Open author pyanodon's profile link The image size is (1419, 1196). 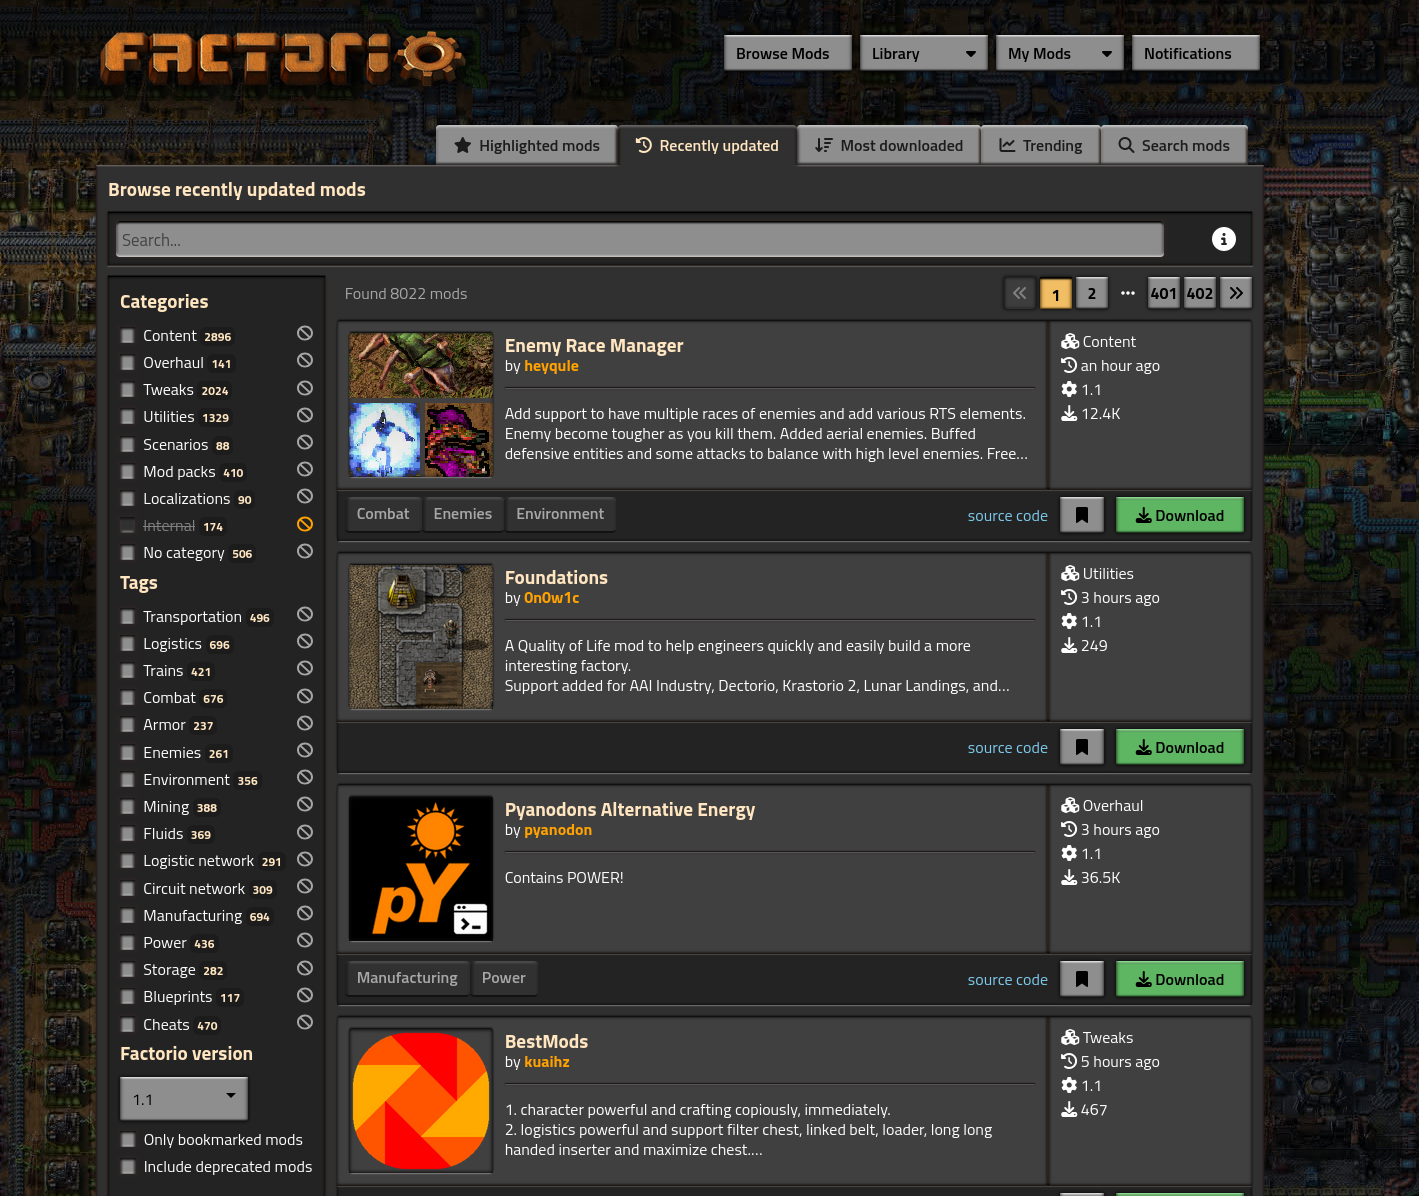(x=558, y=830)
